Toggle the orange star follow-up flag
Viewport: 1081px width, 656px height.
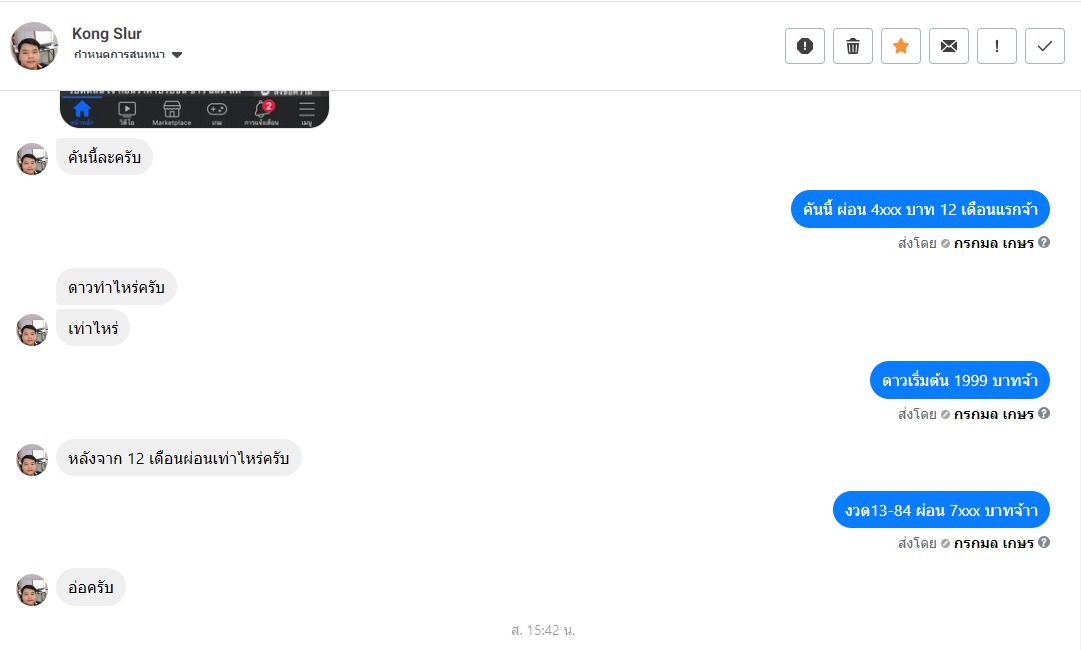tap(900, 46)
